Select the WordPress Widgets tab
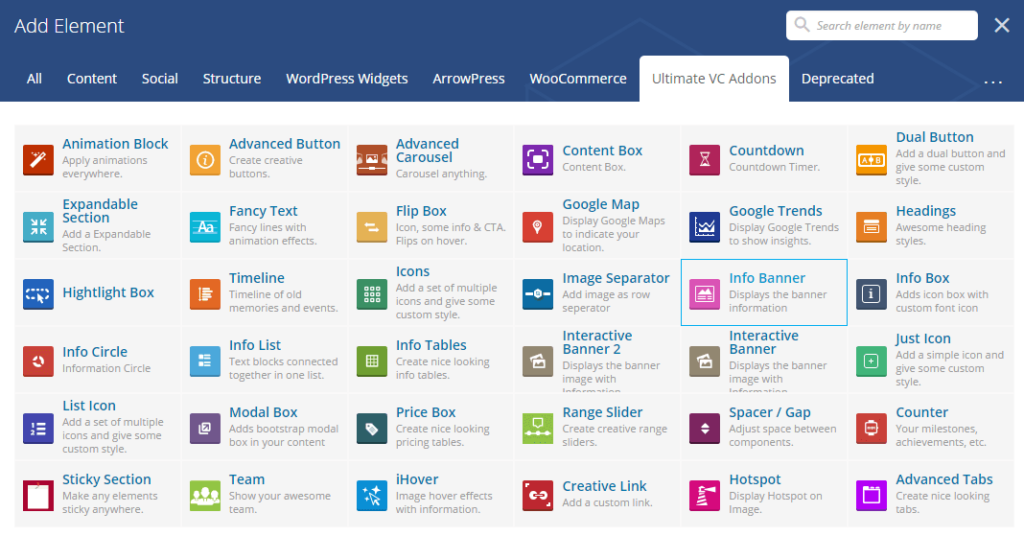 tap(347, 79)
